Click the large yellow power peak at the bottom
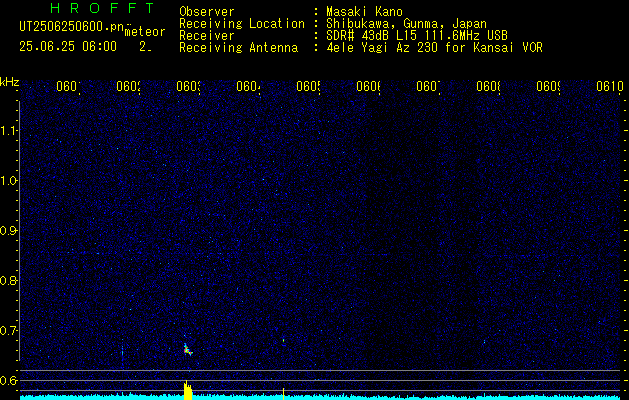 [187, 390]
